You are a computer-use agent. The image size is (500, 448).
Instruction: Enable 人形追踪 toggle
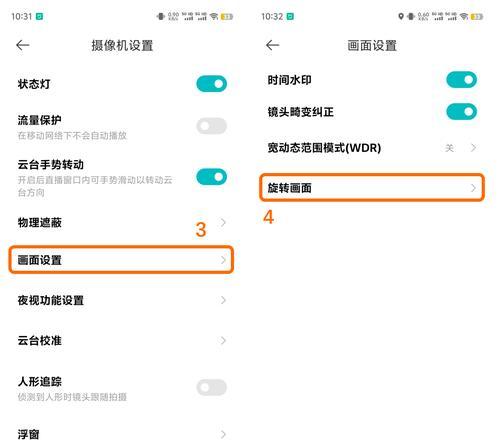click(212, 387)
